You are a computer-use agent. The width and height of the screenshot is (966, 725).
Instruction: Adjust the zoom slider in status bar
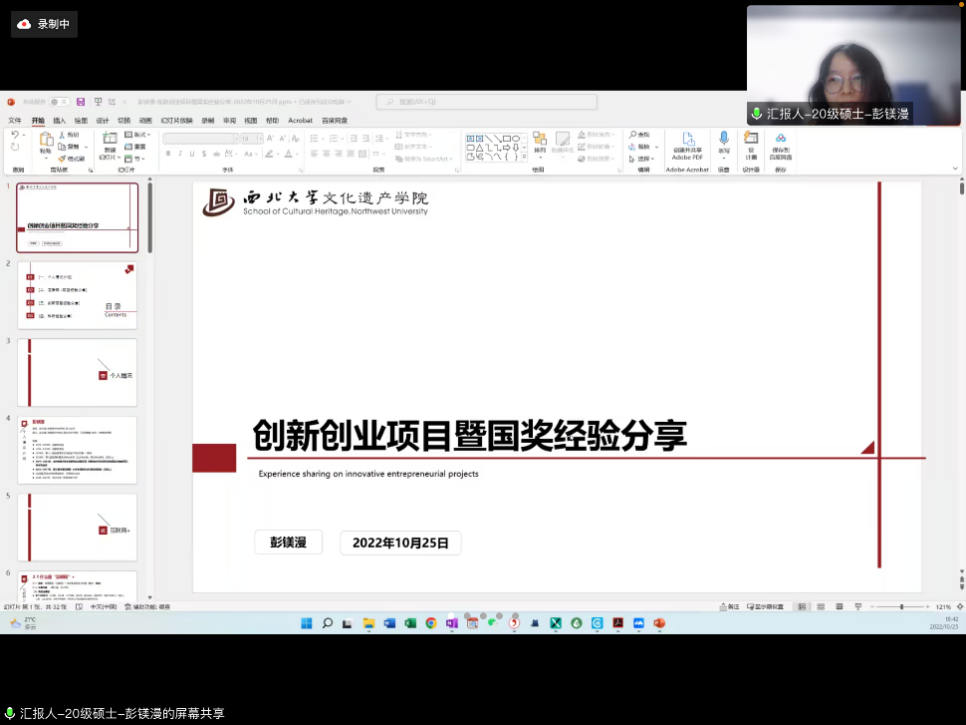pos(901,607)
